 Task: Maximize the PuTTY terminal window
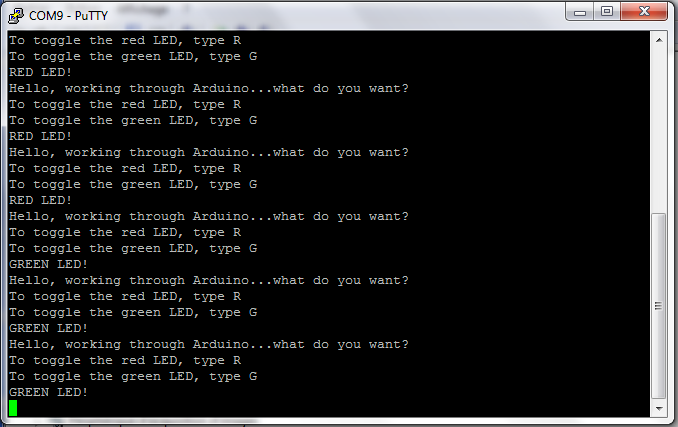point(607,12)
